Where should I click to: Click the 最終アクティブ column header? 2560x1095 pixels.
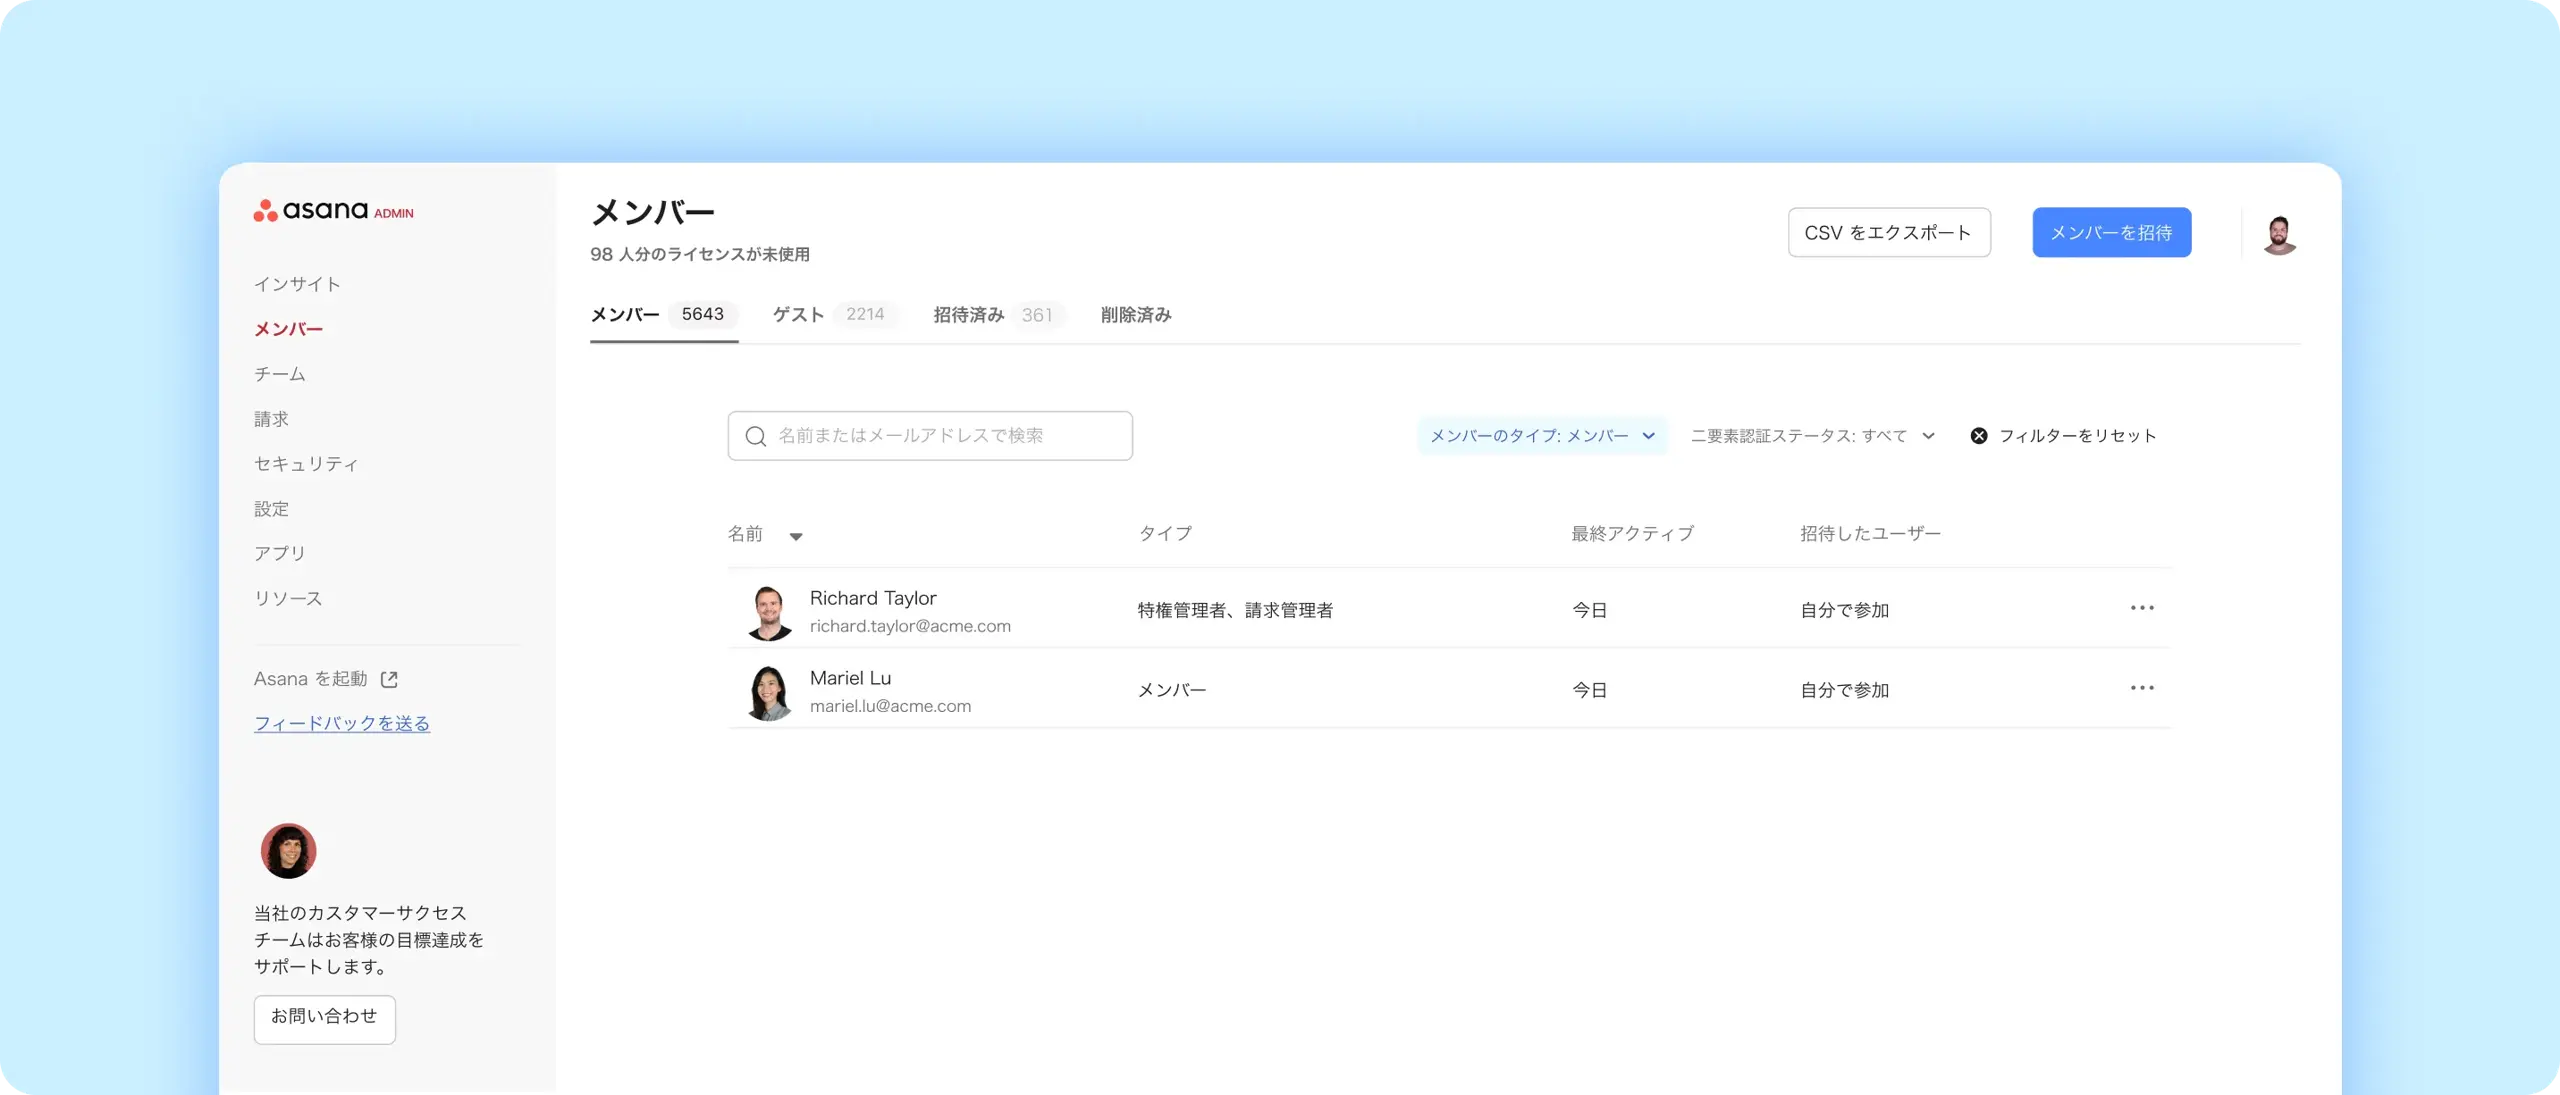1632,534
